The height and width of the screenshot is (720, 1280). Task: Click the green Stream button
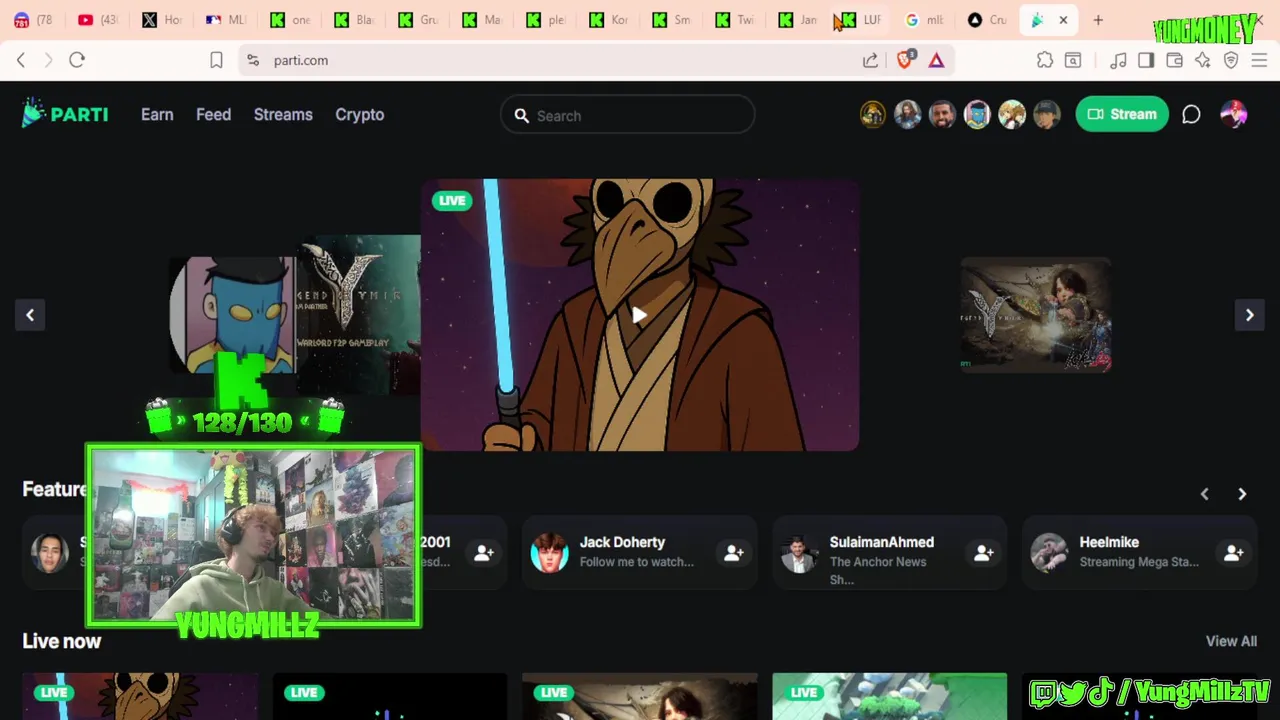click(x=1122, y=114)
